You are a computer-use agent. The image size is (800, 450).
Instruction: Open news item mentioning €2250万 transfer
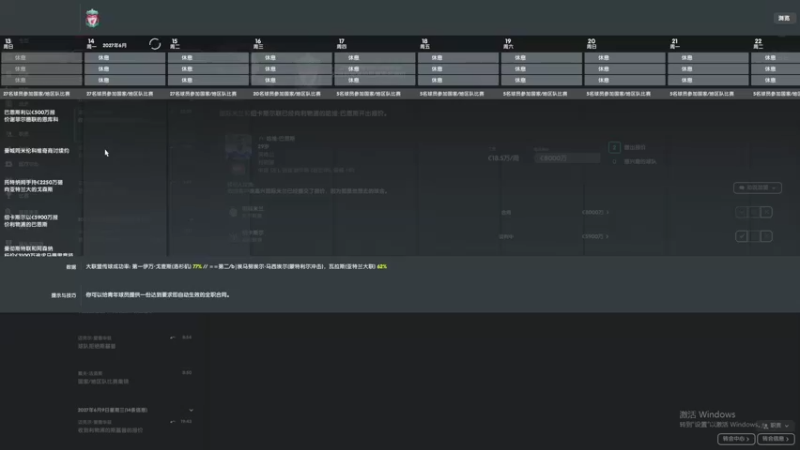tap(34, 186)
